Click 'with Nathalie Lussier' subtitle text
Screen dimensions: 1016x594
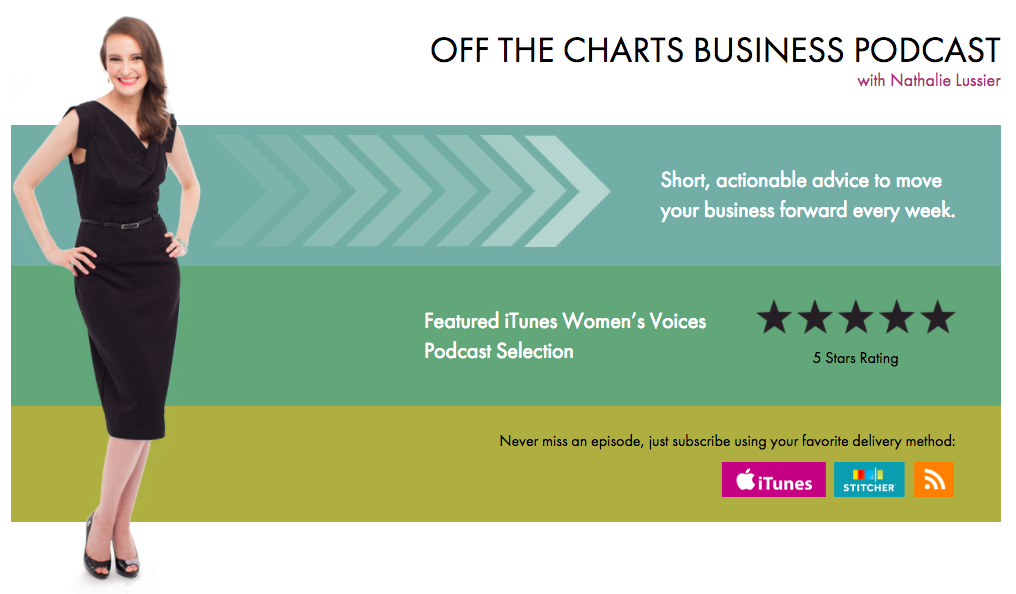(928, 81)
